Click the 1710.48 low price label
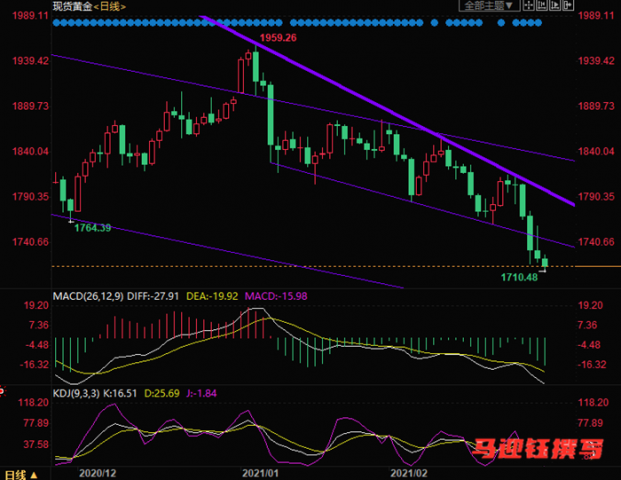The height and width of the screenshot is (480, 621). (x=519, y=277)
